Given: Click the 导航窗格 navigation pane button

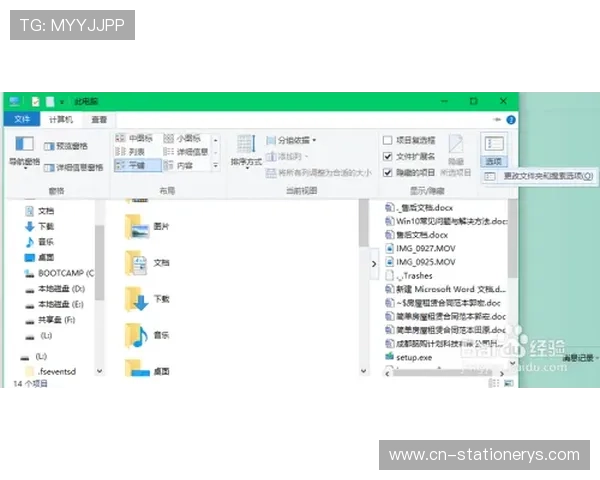Looking at the screenshot, I should (24, 151).
